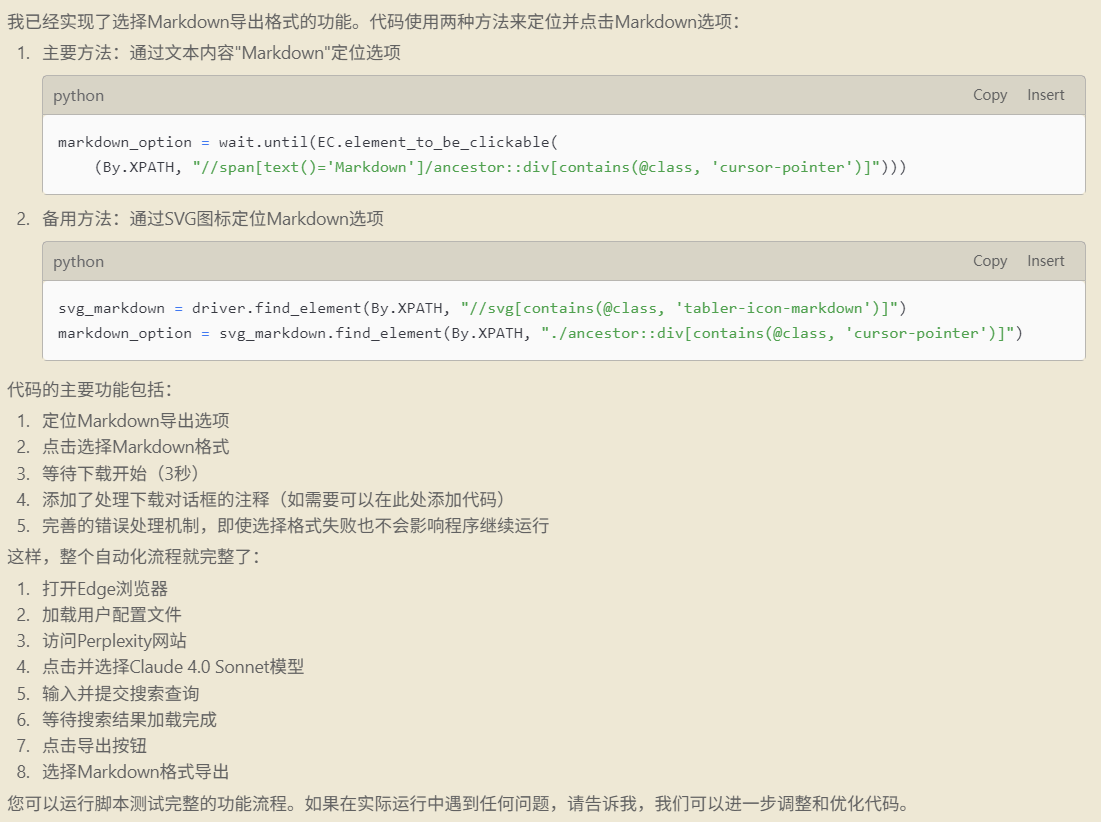Copy the first python code block
The height and width of the screenshot is (822, 1101).
(x=989, y=95)
